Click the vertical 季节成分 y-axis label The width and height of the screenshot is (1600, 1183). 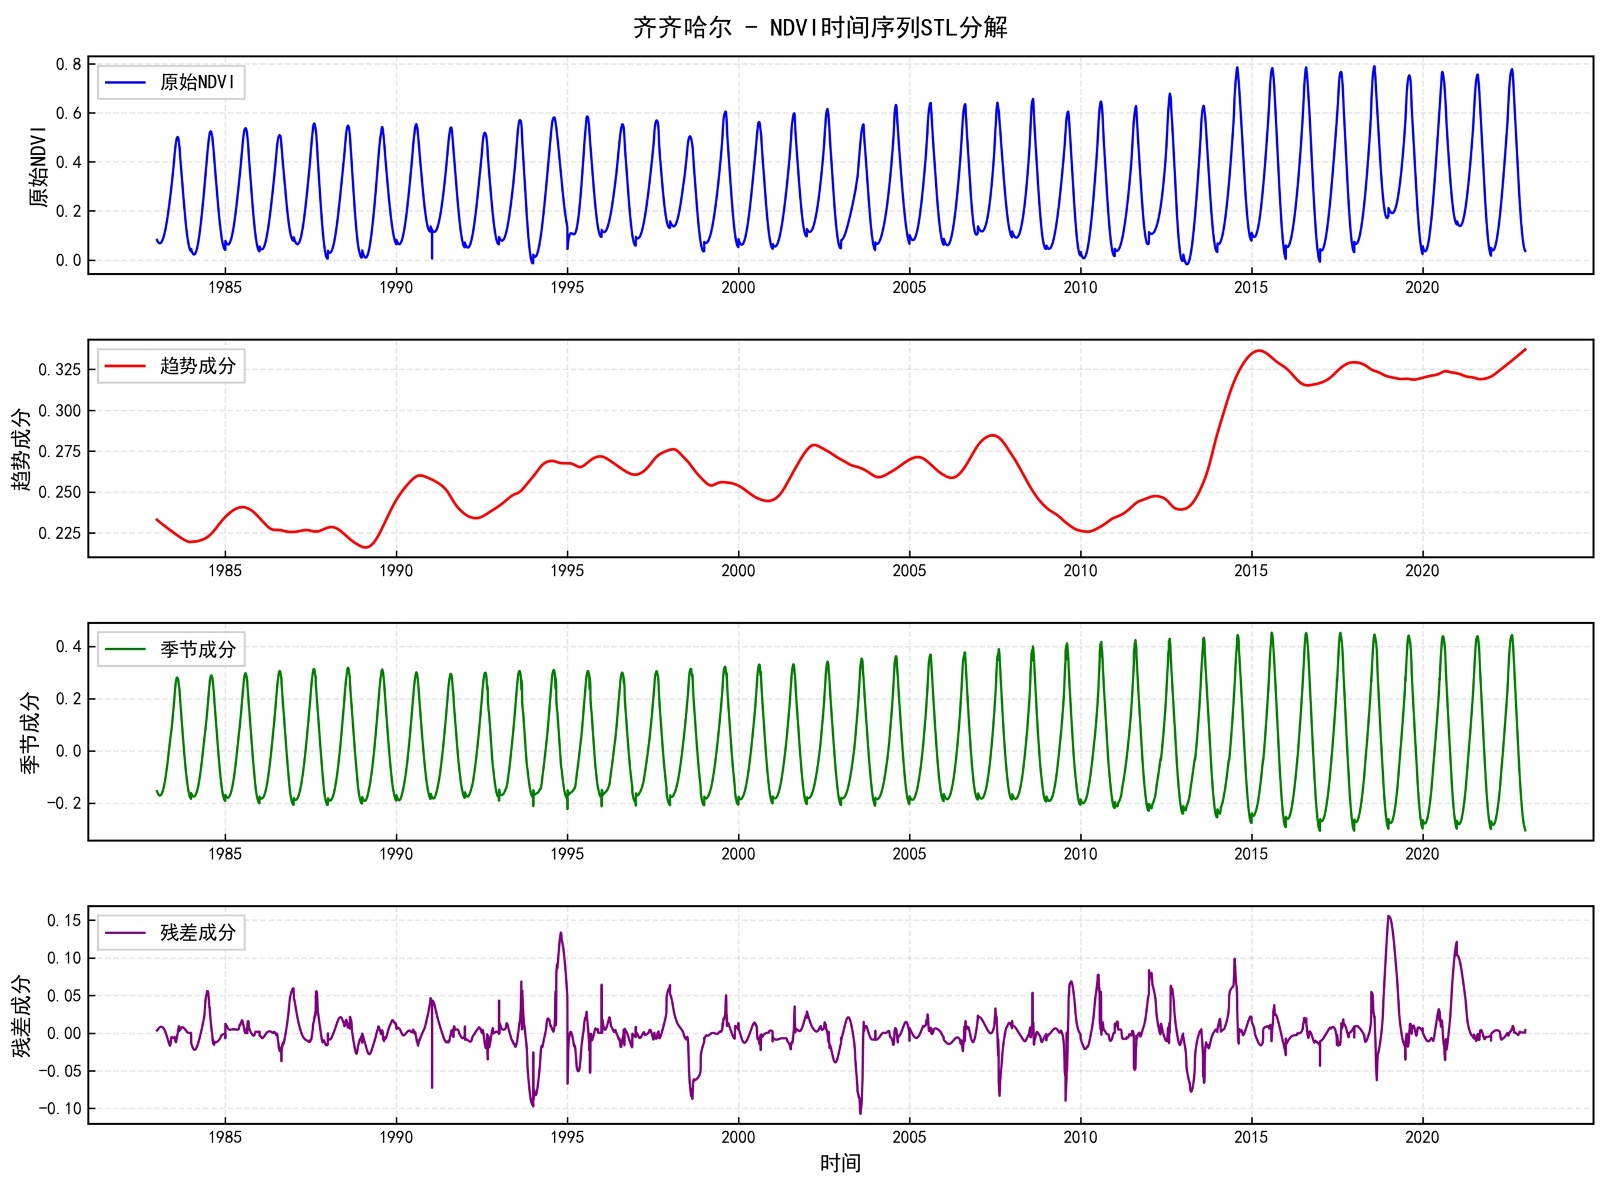[x=30, y=732]
